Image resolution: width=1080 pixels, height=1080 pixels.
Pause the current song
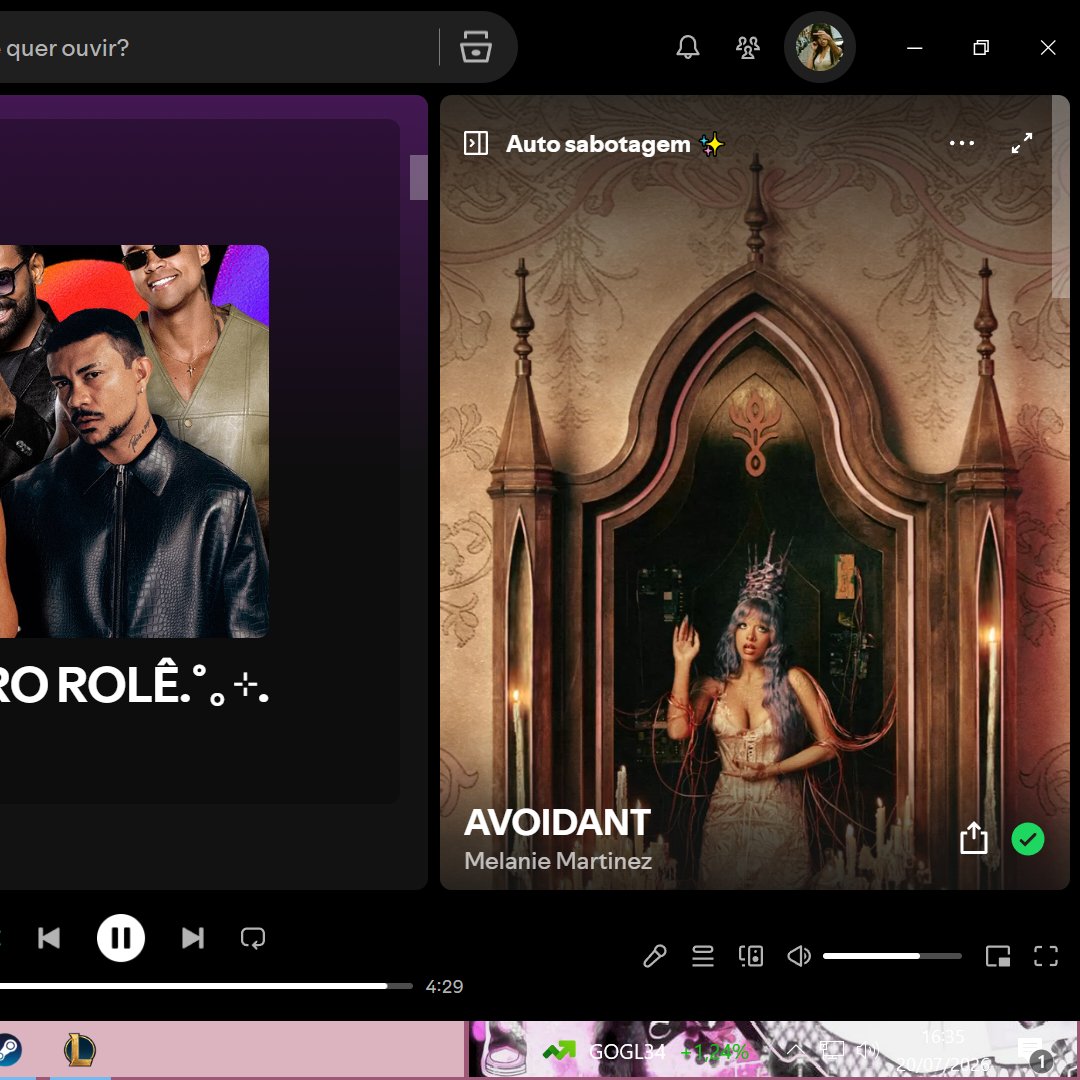tap(121, 937)
